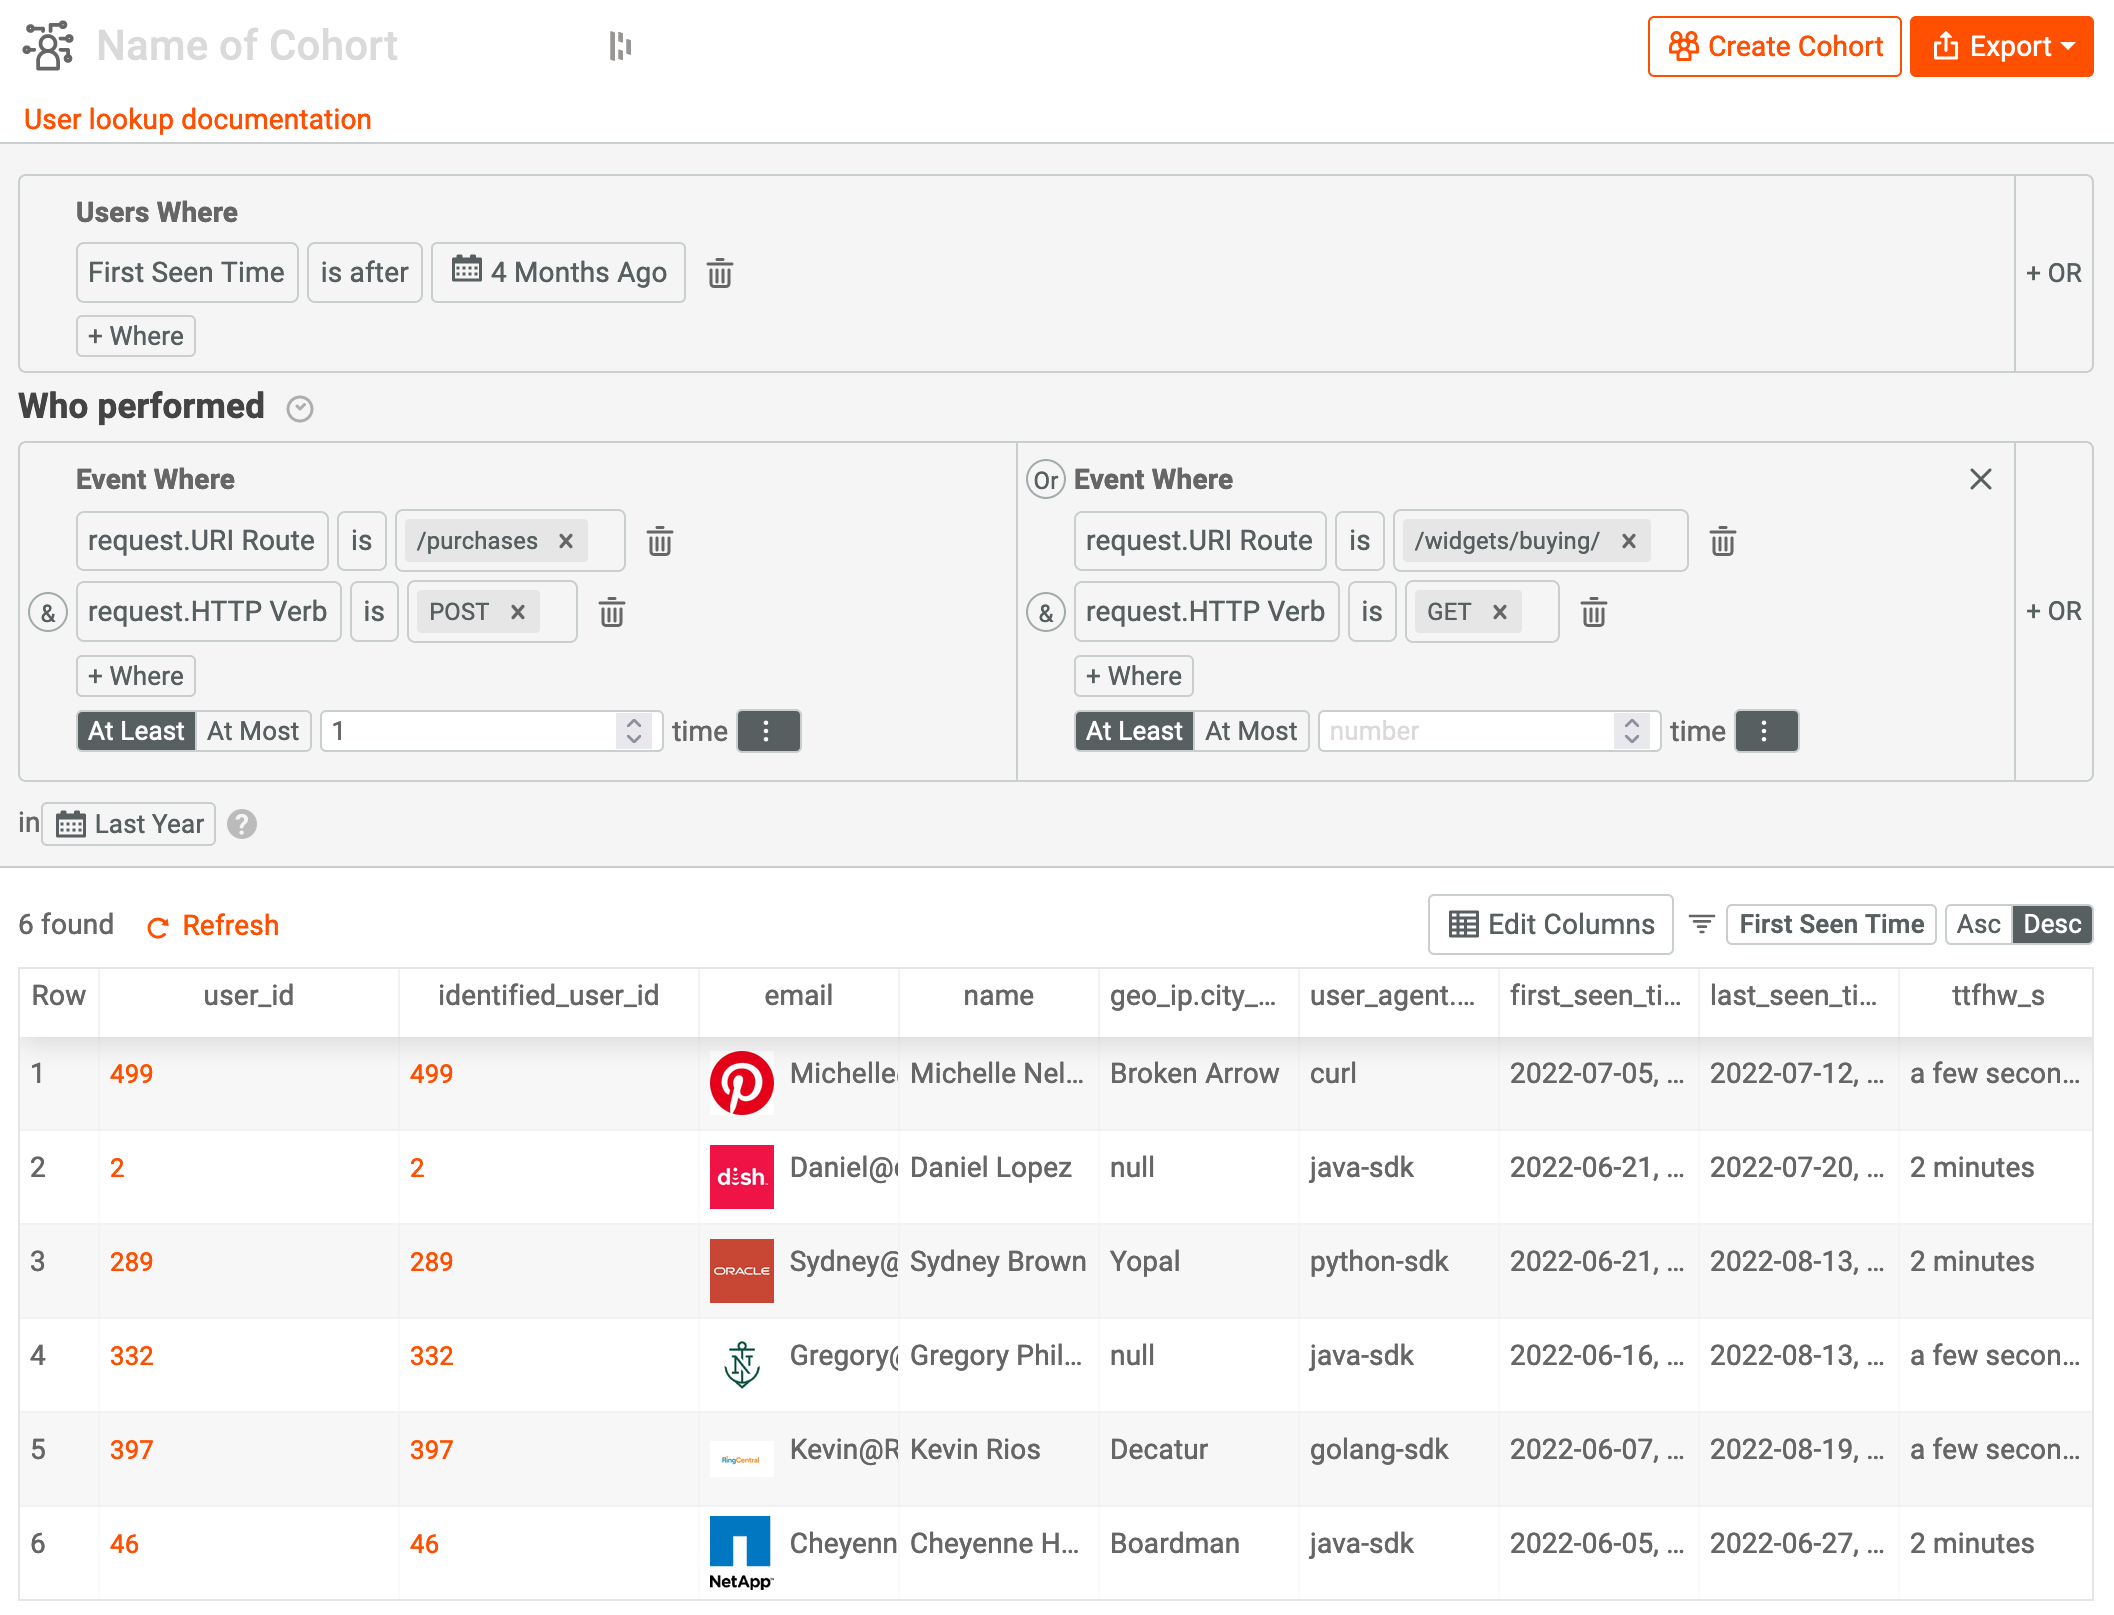Click the Refresh icon above the results table
Viewport: 2114px width, 1615px height.
click(x=159, y=926)
